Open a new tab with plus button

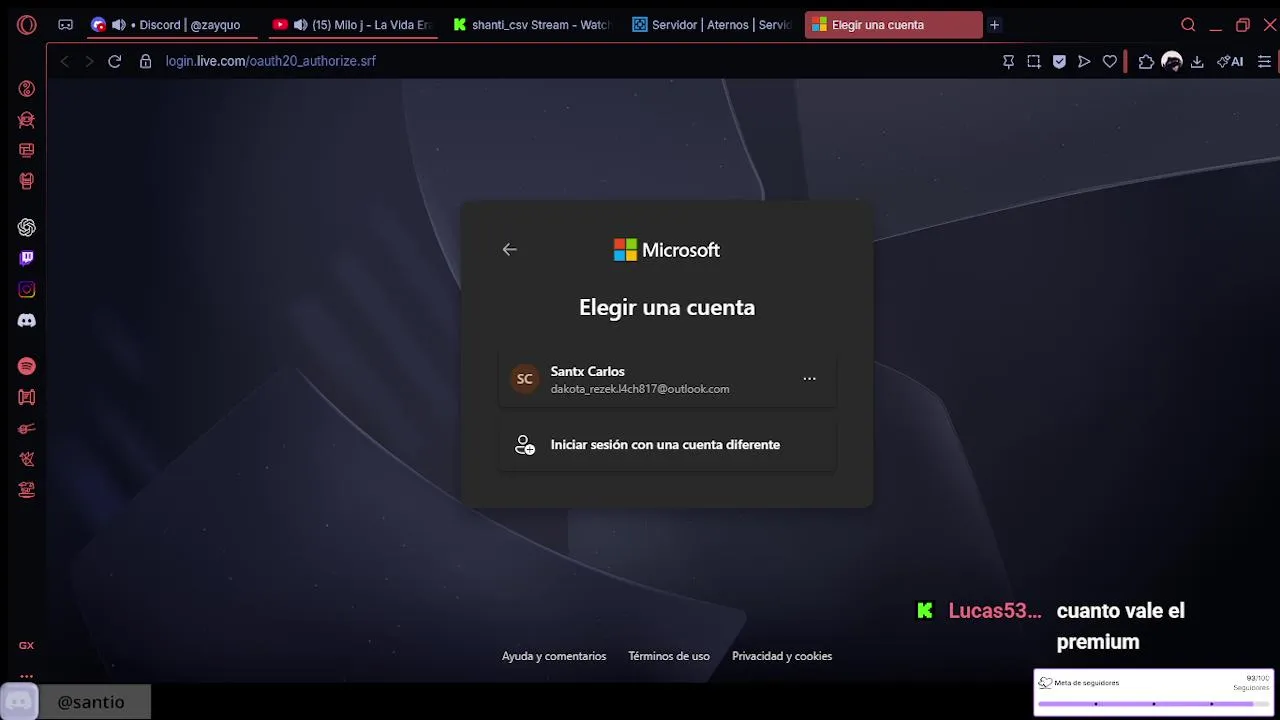(x=994, y=25)
